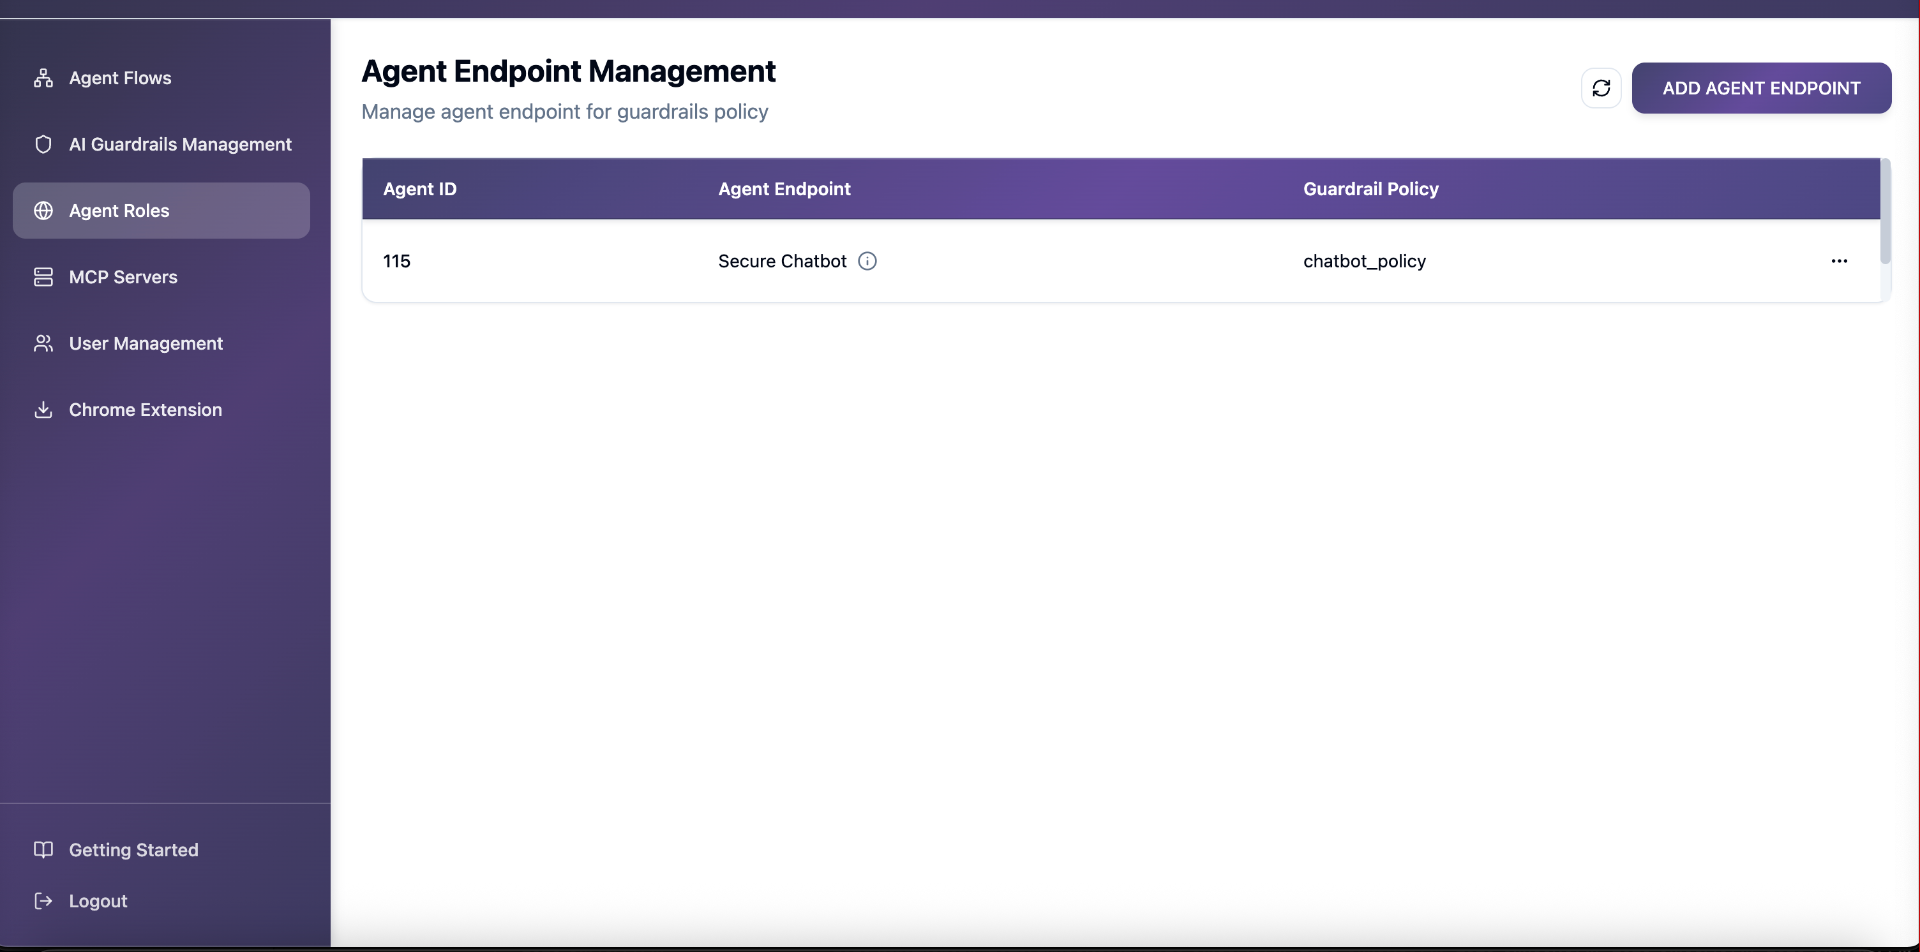Click the Chrome Extension download icon
Image resolution: width=1920 pixels, height=952 pixels.
44,410
